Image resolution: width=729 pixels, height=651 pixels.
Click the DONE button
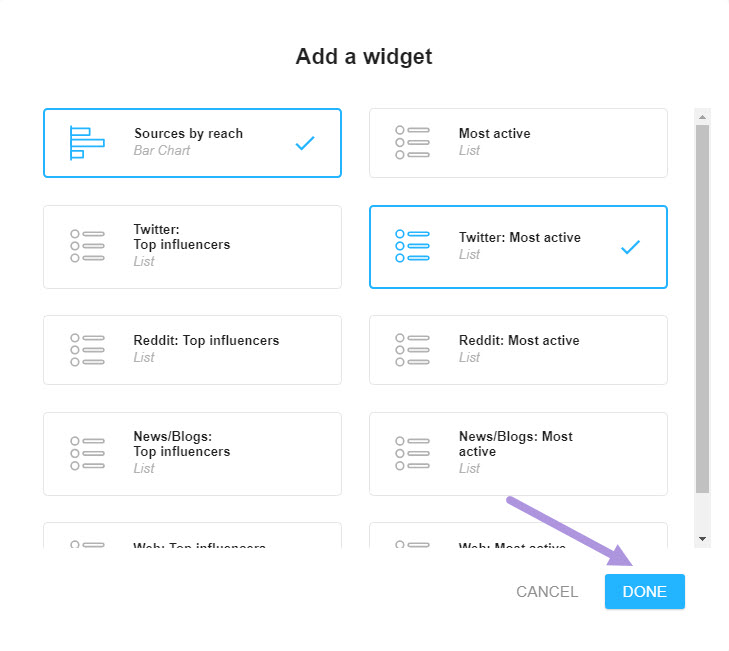coord(644,591)
